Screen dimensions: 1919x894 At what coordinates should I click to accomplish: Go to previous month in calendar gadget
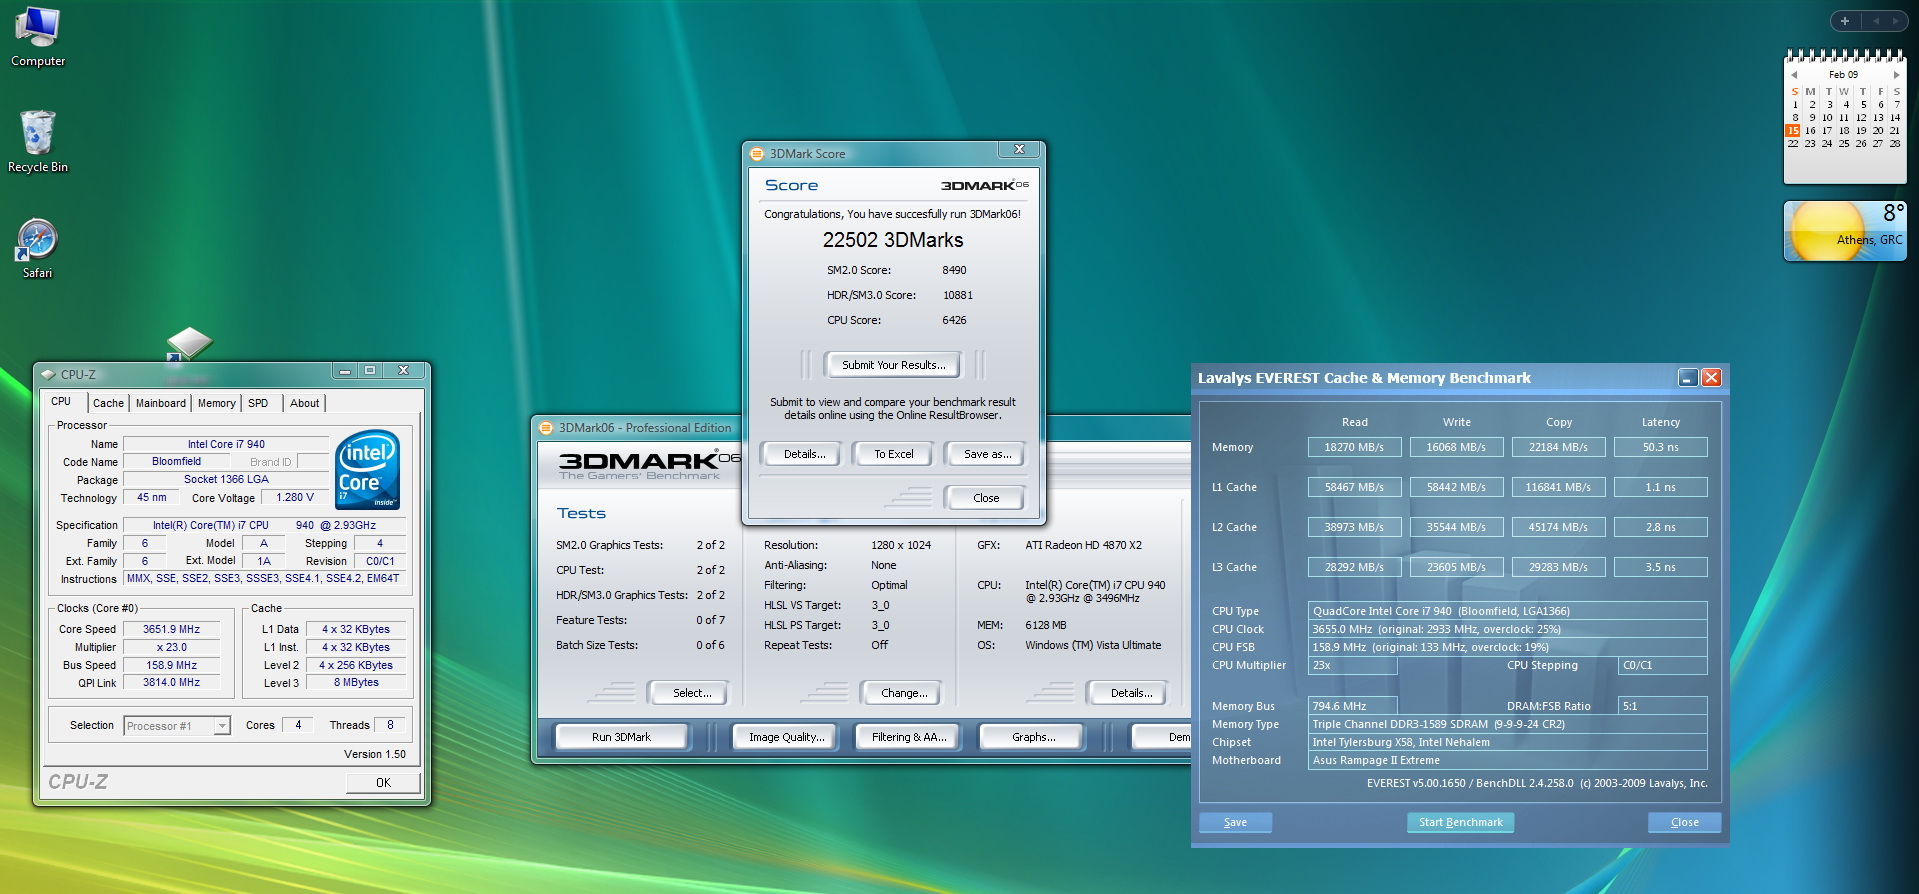1795,75
